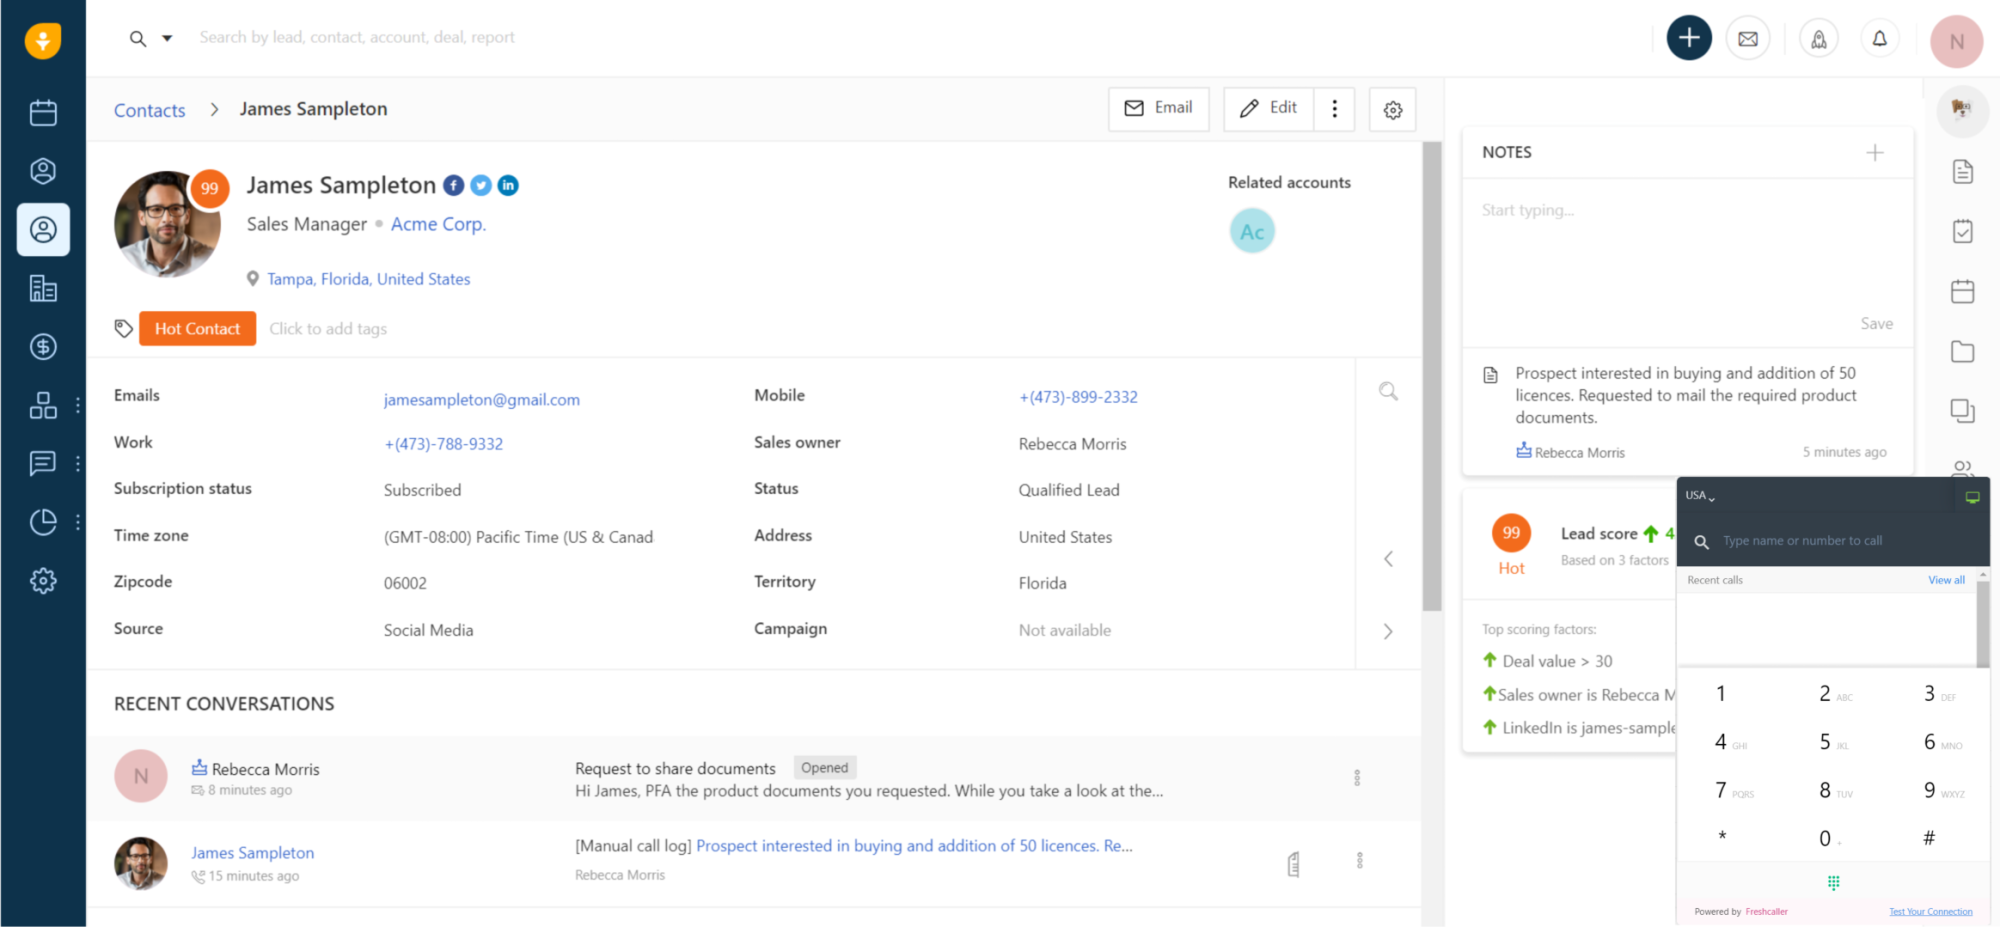Open the mail envelope icon in top bar
The image size is (2000, 927).
coord(1748,39)
